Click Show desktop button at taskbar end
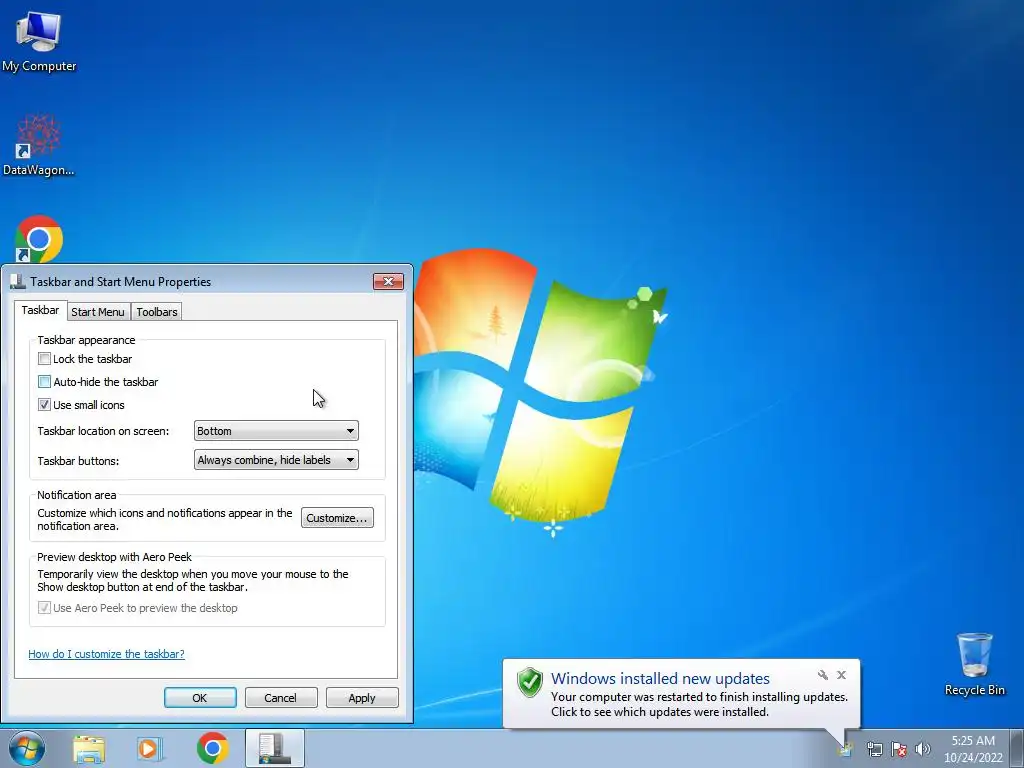The image size is (1024, 768). (1016, 749)
